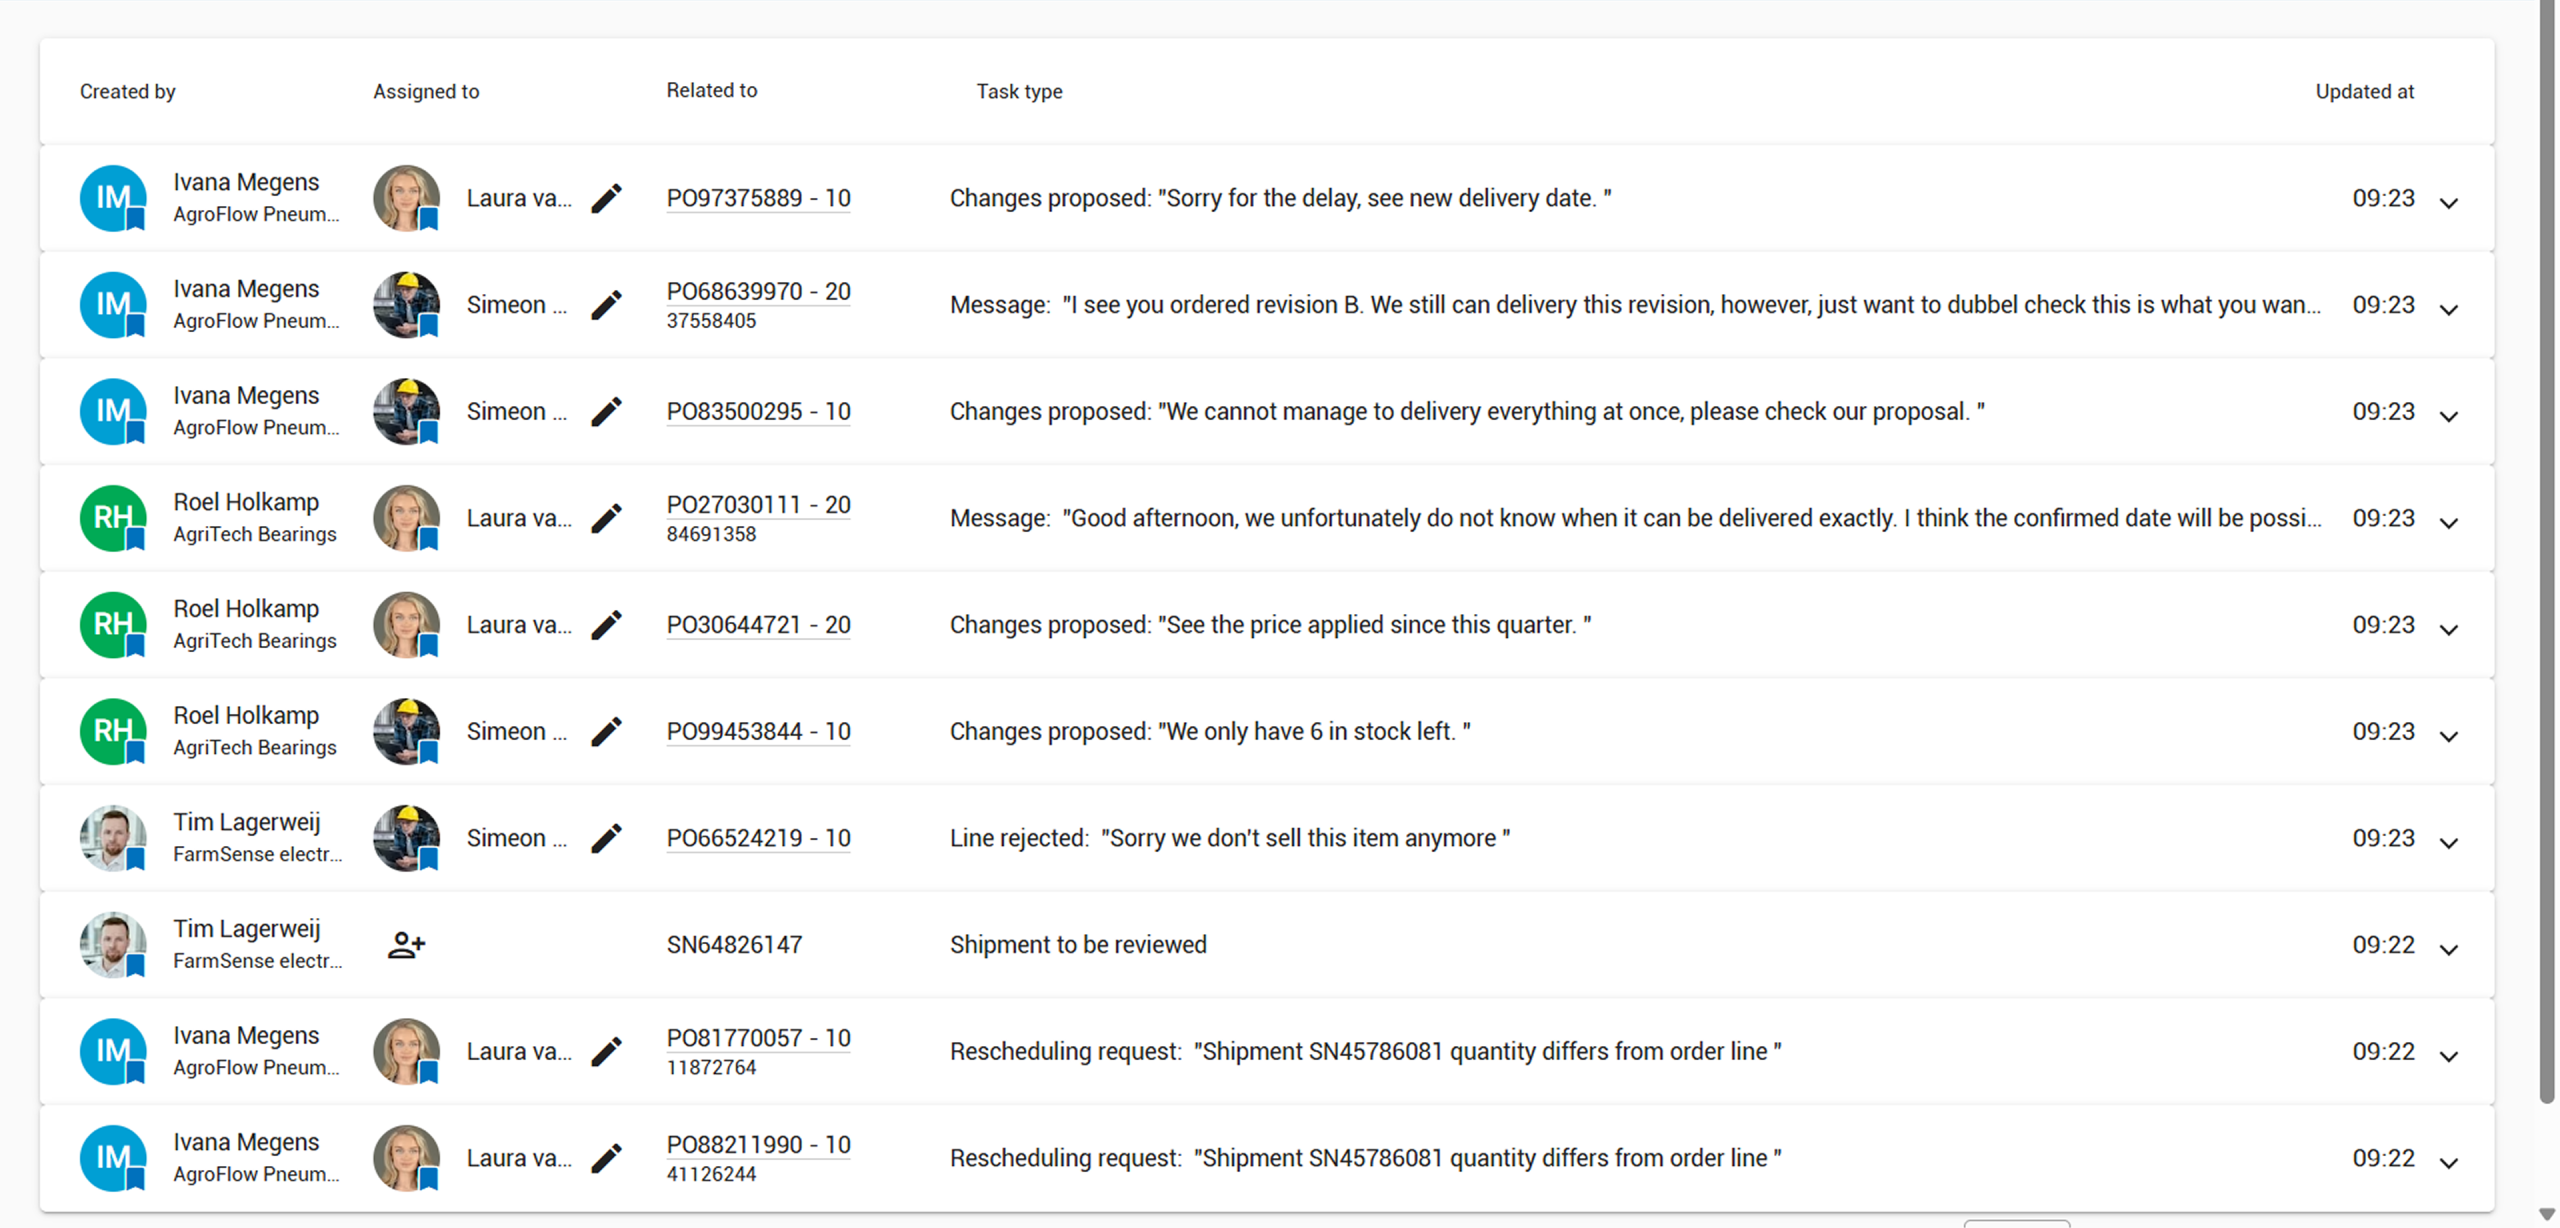Click edit pencil on PO88211990 - 10 row
The image size is (2560, 1228).
[x=606, y=1158]
